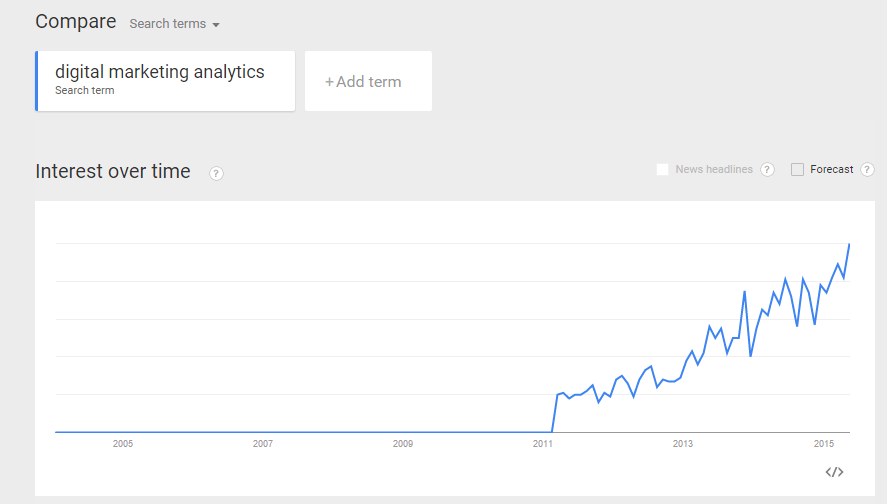The height and width of the screenshot is (504, 887).
Task: Open help icon beside Interest over time
Action: tap(216, 173)
